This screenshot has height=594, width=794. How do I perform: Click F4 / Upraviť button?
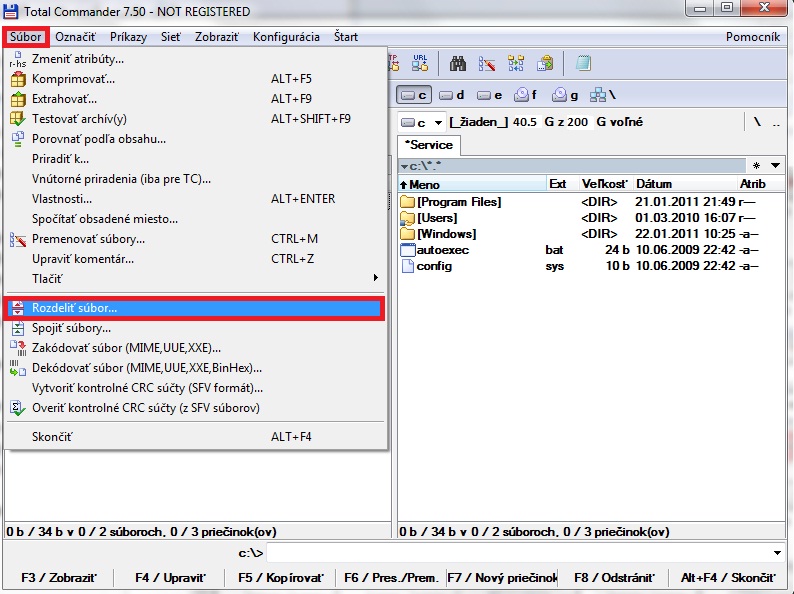point(170,578)
